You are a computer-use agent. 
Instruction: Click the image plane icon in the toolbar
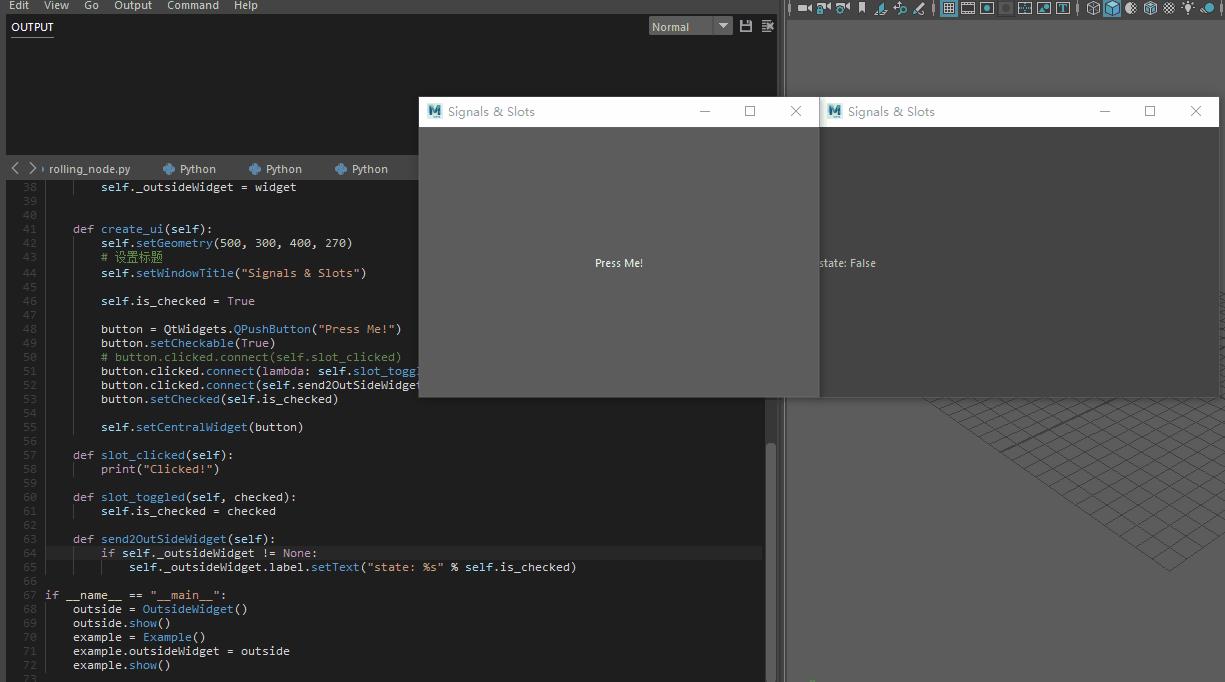pyautogui.click(x=880, y=8)
